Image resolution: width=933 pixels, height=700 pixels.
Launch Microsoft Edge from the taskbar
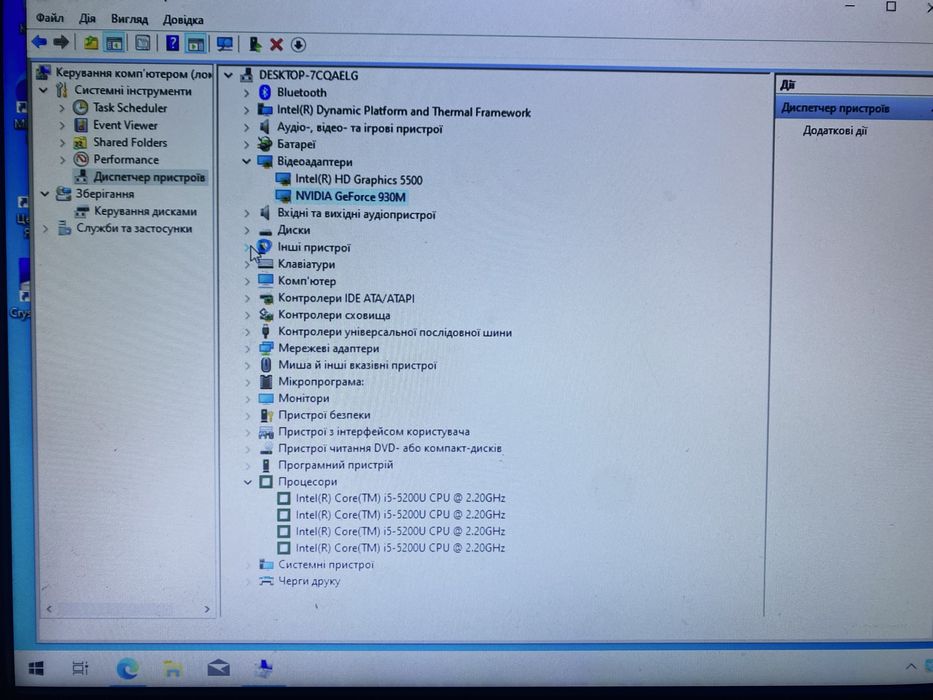(x=127, y=669)
